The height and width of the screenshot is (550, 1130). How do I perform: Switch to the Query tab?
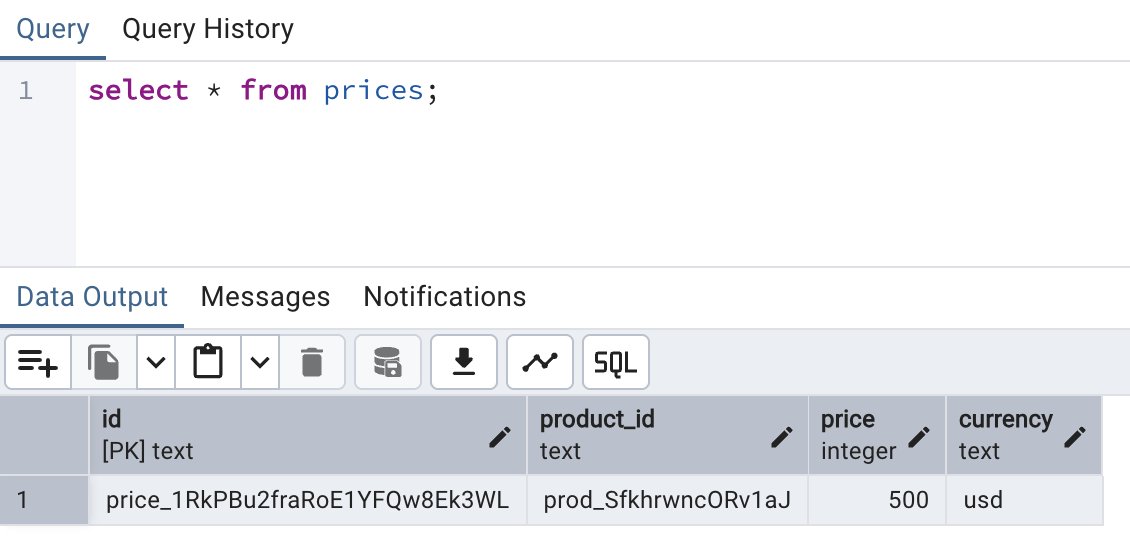pyautogui.click(x=53, y=30)
